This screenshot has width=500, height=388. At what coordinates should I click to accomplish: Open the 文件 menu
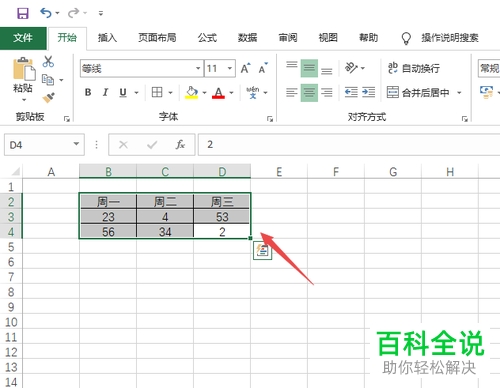pyautogui.click(x=23, y=38)
